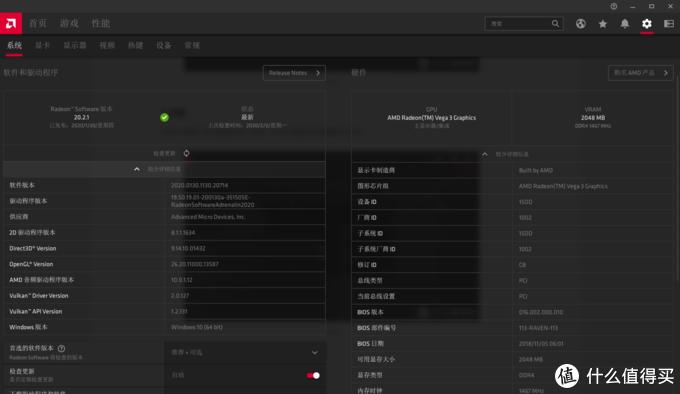Click the 设备 ID row label

(x=367, y=202)
